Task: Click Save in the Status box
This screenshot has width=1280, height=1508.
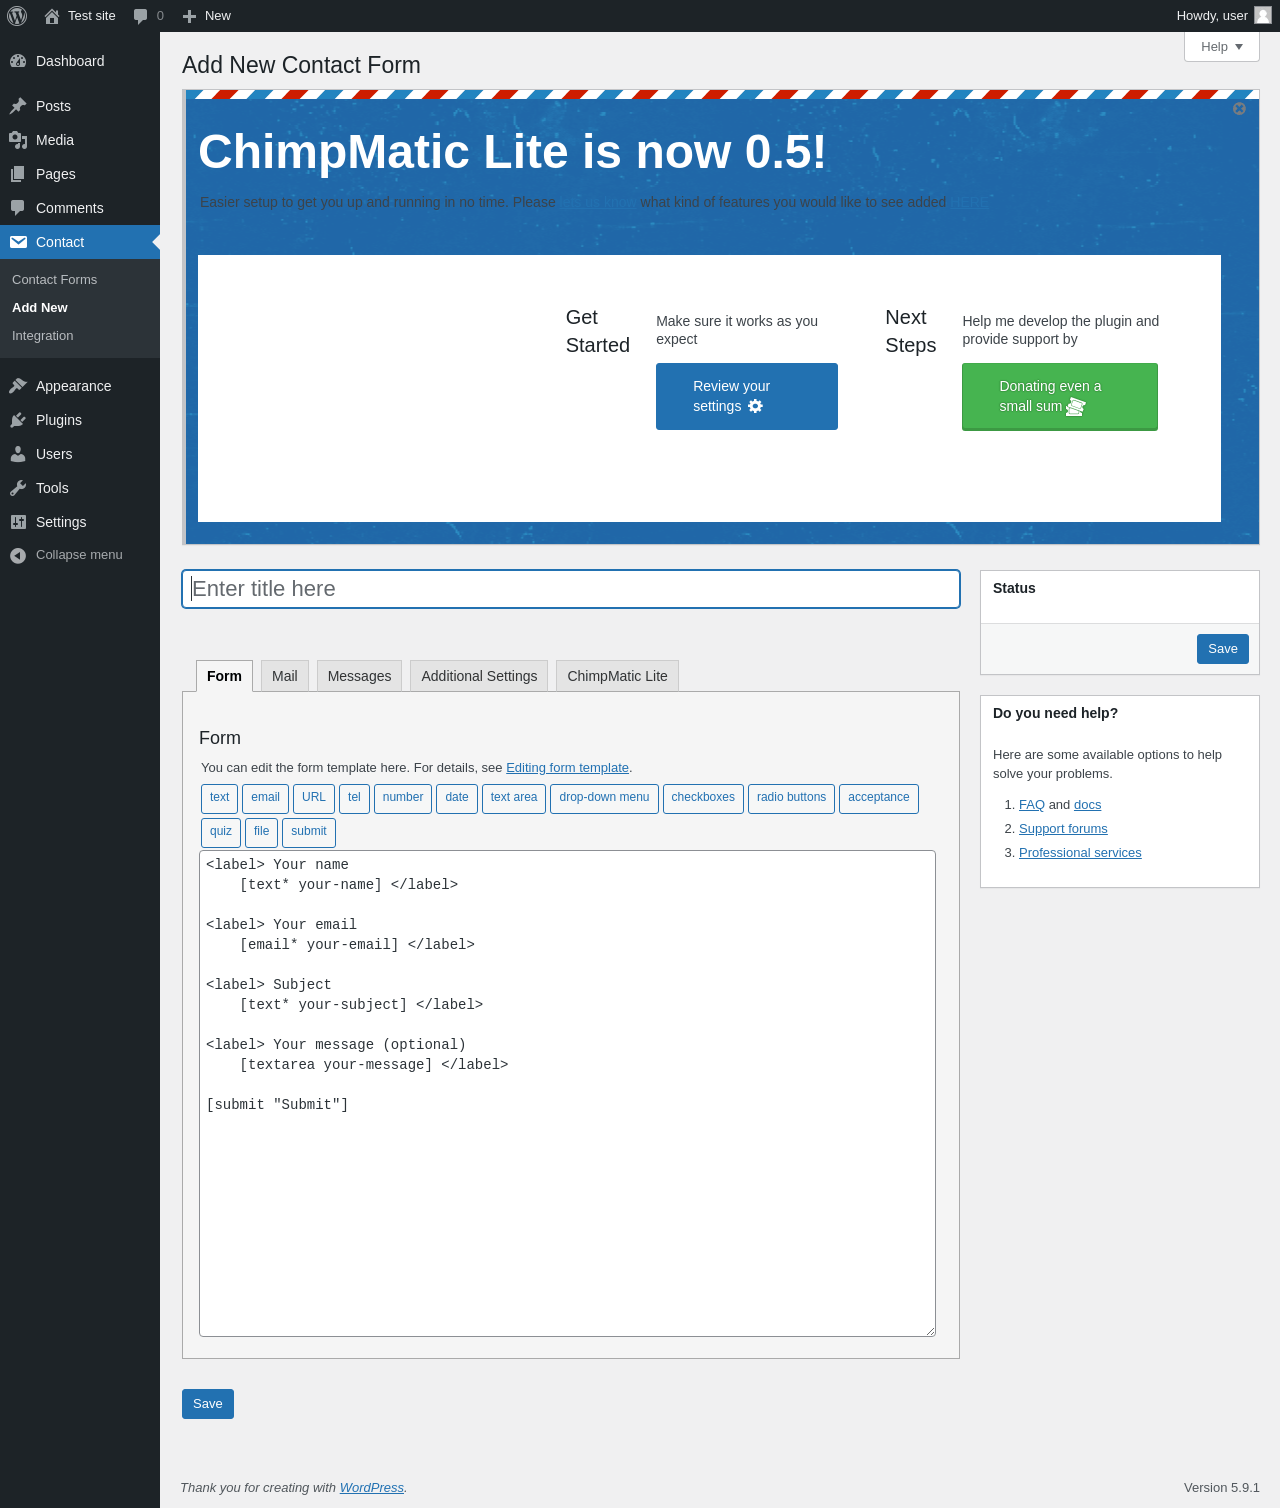Action: (x=1223, y=649)
